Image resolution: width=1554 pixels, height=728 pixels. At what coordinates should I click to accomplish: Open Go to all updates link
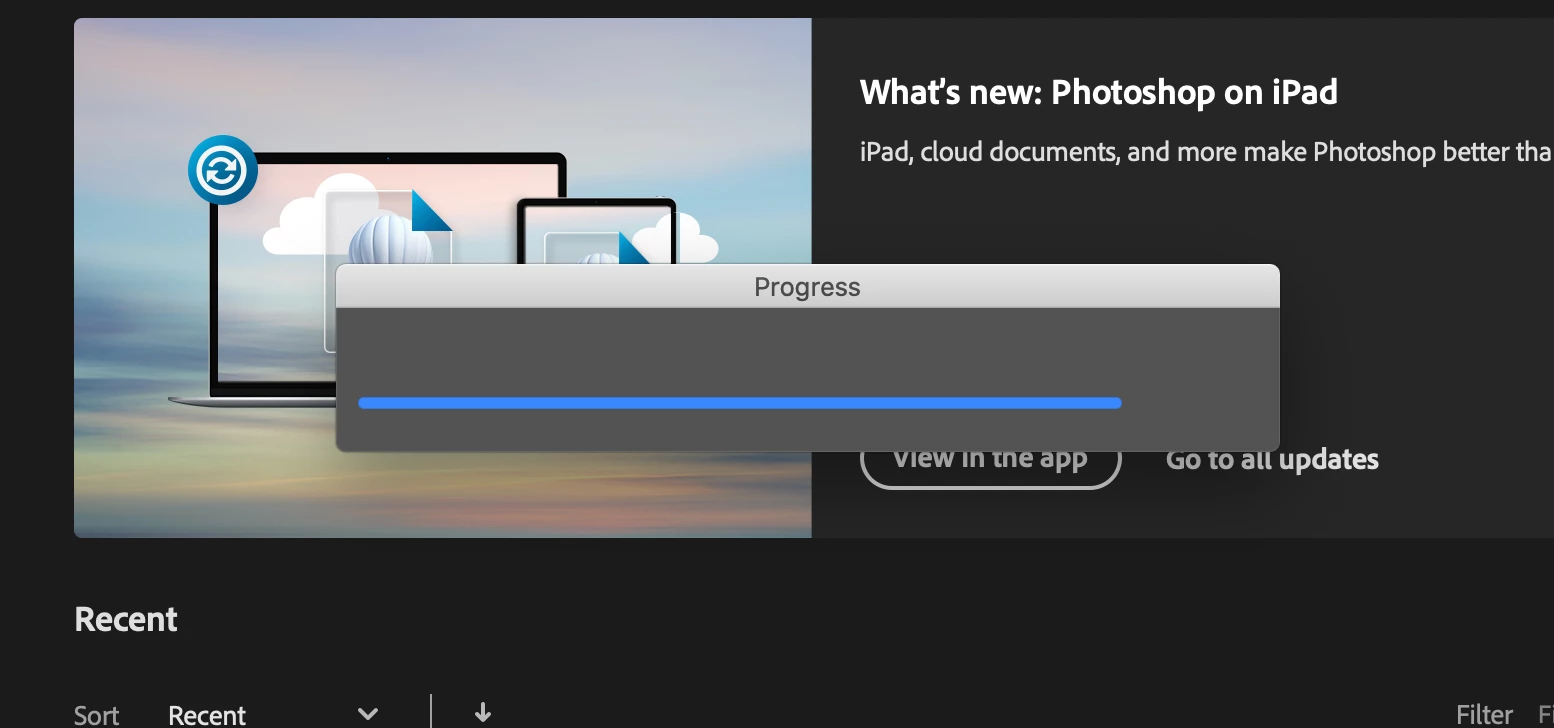[x=1272, y=459]
